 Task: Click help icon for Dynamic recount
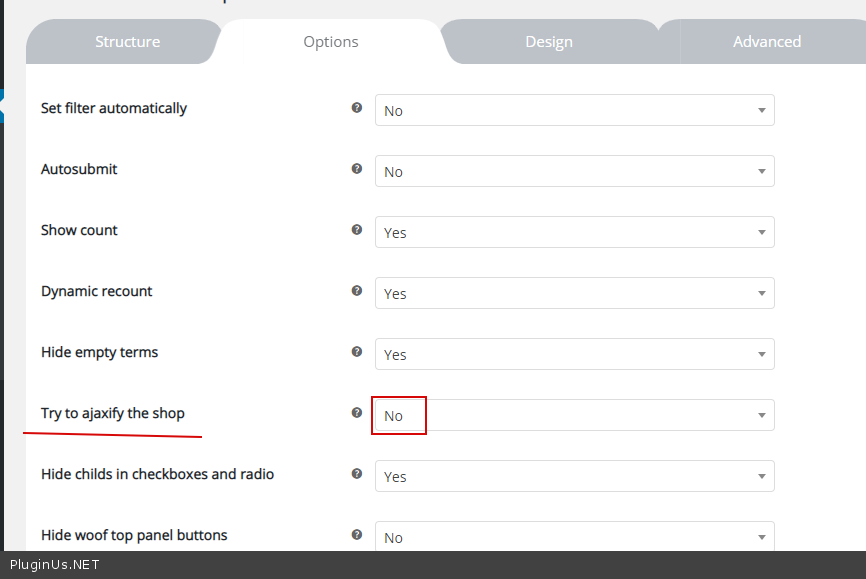pos(357,291)
